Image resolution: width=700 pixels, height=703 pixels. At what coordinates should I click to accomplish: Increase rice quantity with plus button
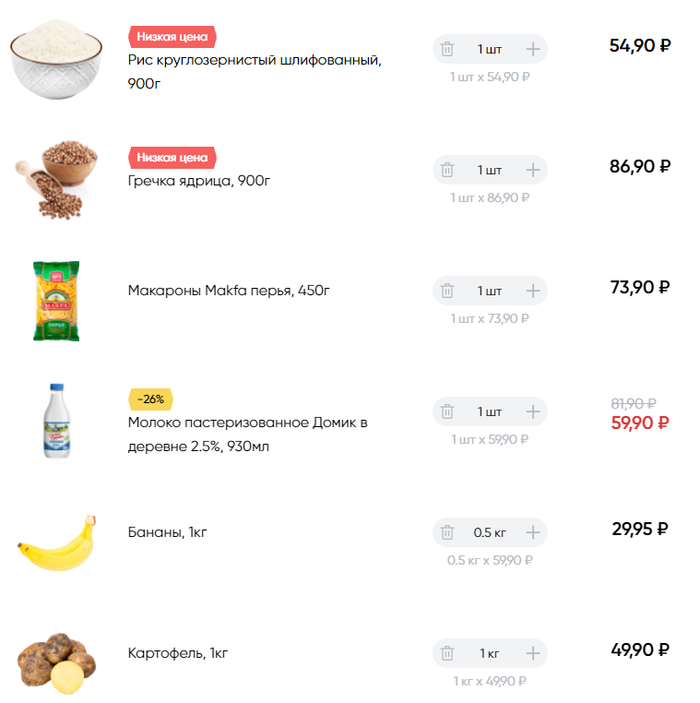pyautogui.click(x=533, y=49)
